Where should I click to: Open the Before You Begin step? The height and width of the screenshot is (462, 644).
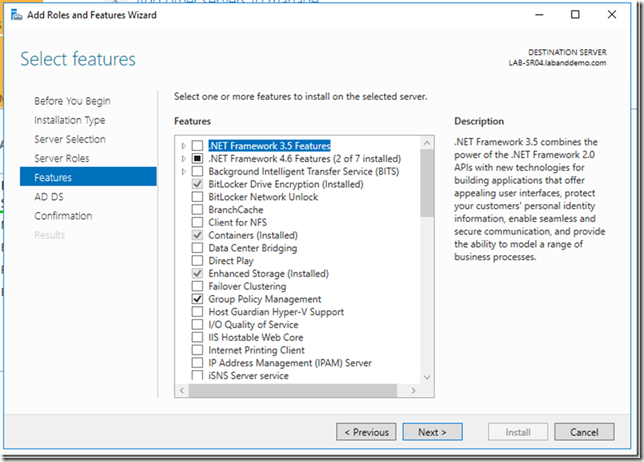72,101
